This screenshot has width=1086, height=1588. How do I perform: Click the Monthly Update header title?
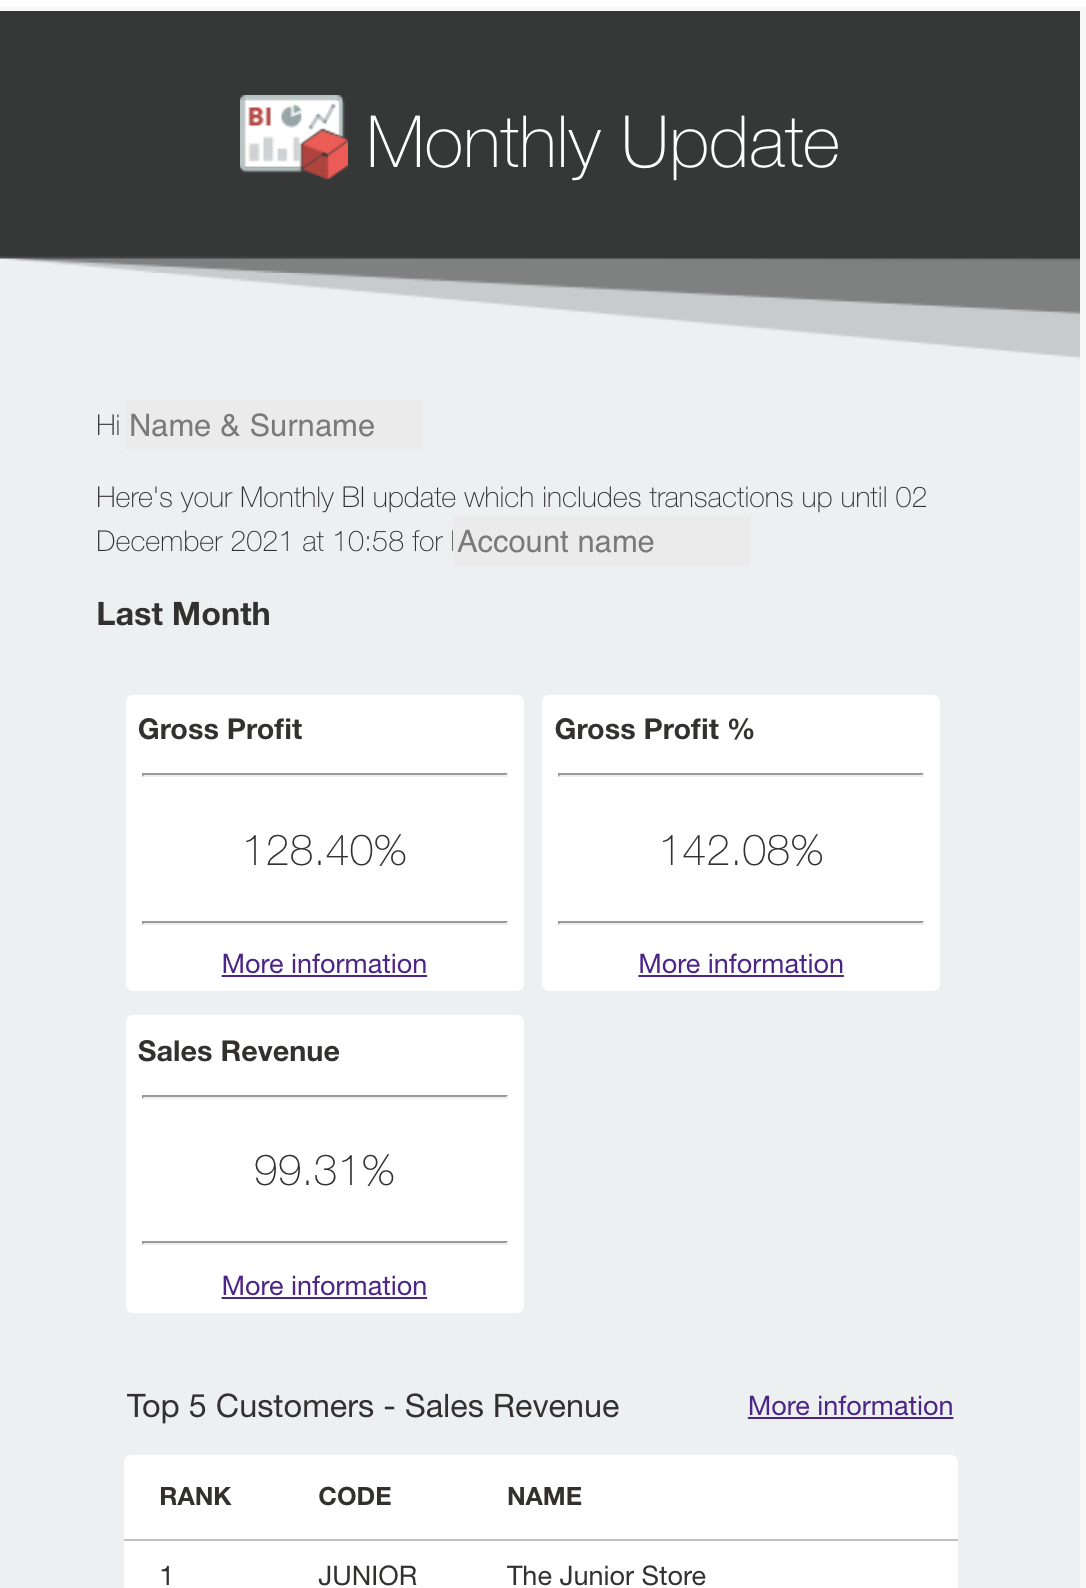click(602, 143)
